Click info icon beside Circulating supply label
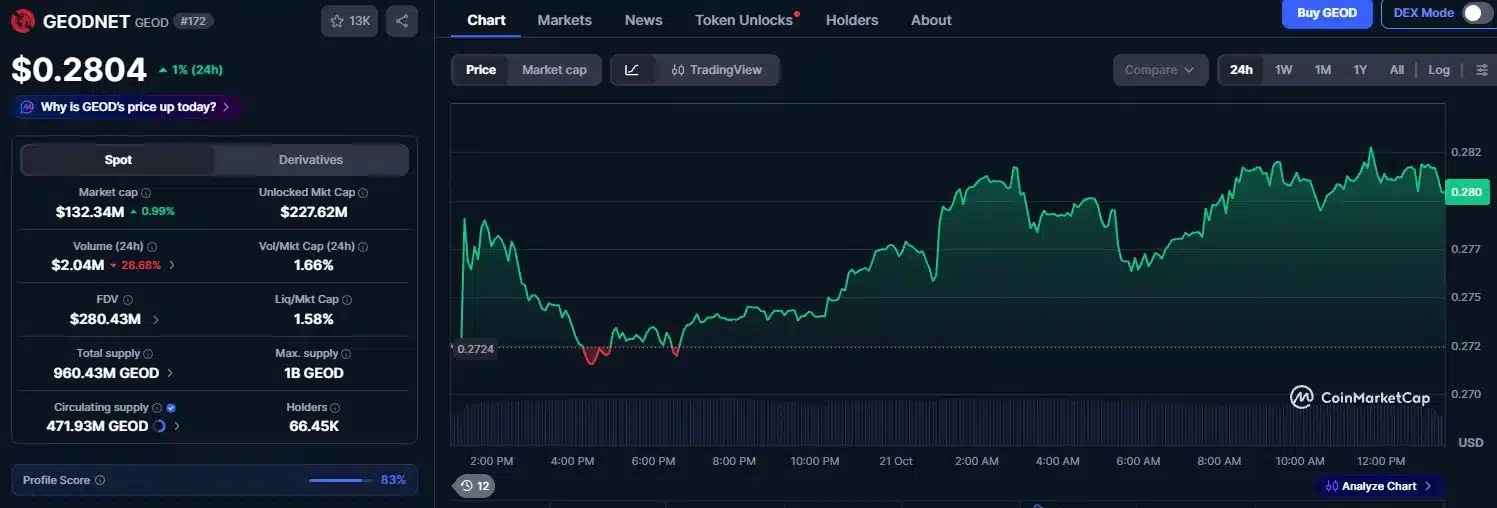 157,407
